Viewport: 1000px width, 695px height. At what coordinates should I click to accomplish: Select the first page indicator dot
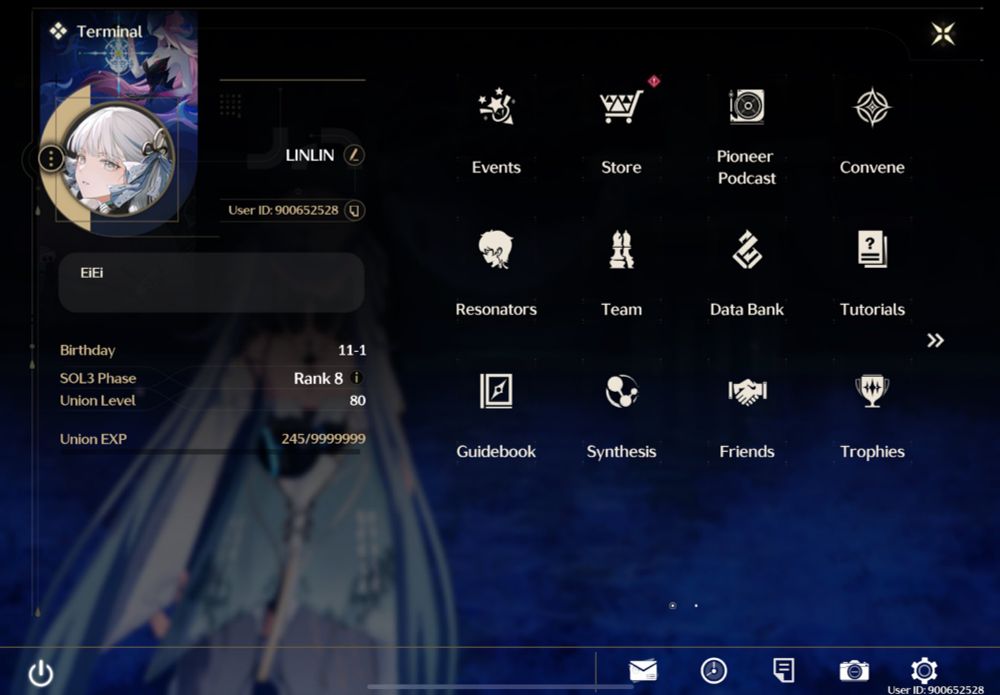pos(672,605)
